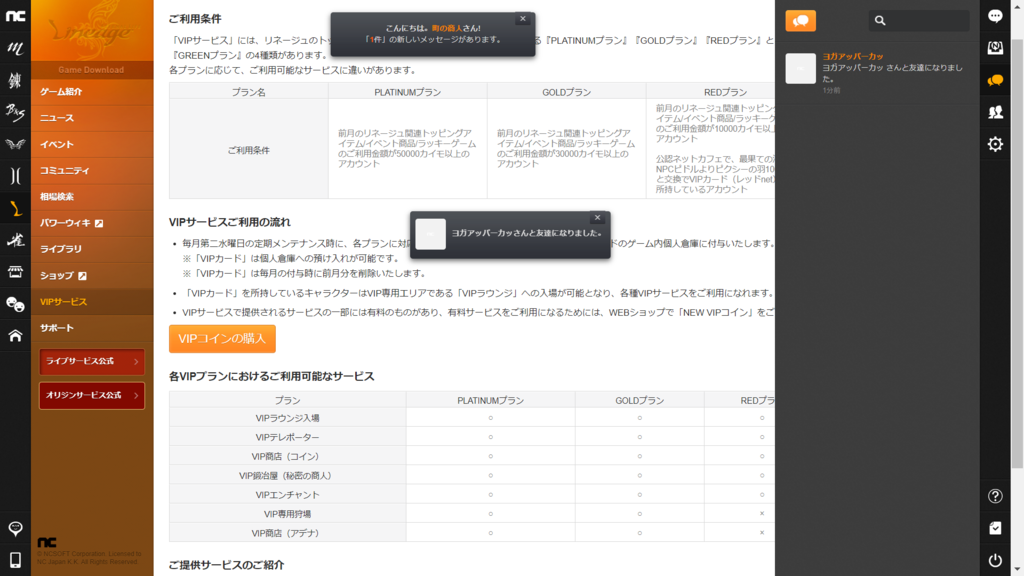The width and height of the screenshot is (1024, 576).
Task: Click the Game Download button
Action: coord(91,70)
